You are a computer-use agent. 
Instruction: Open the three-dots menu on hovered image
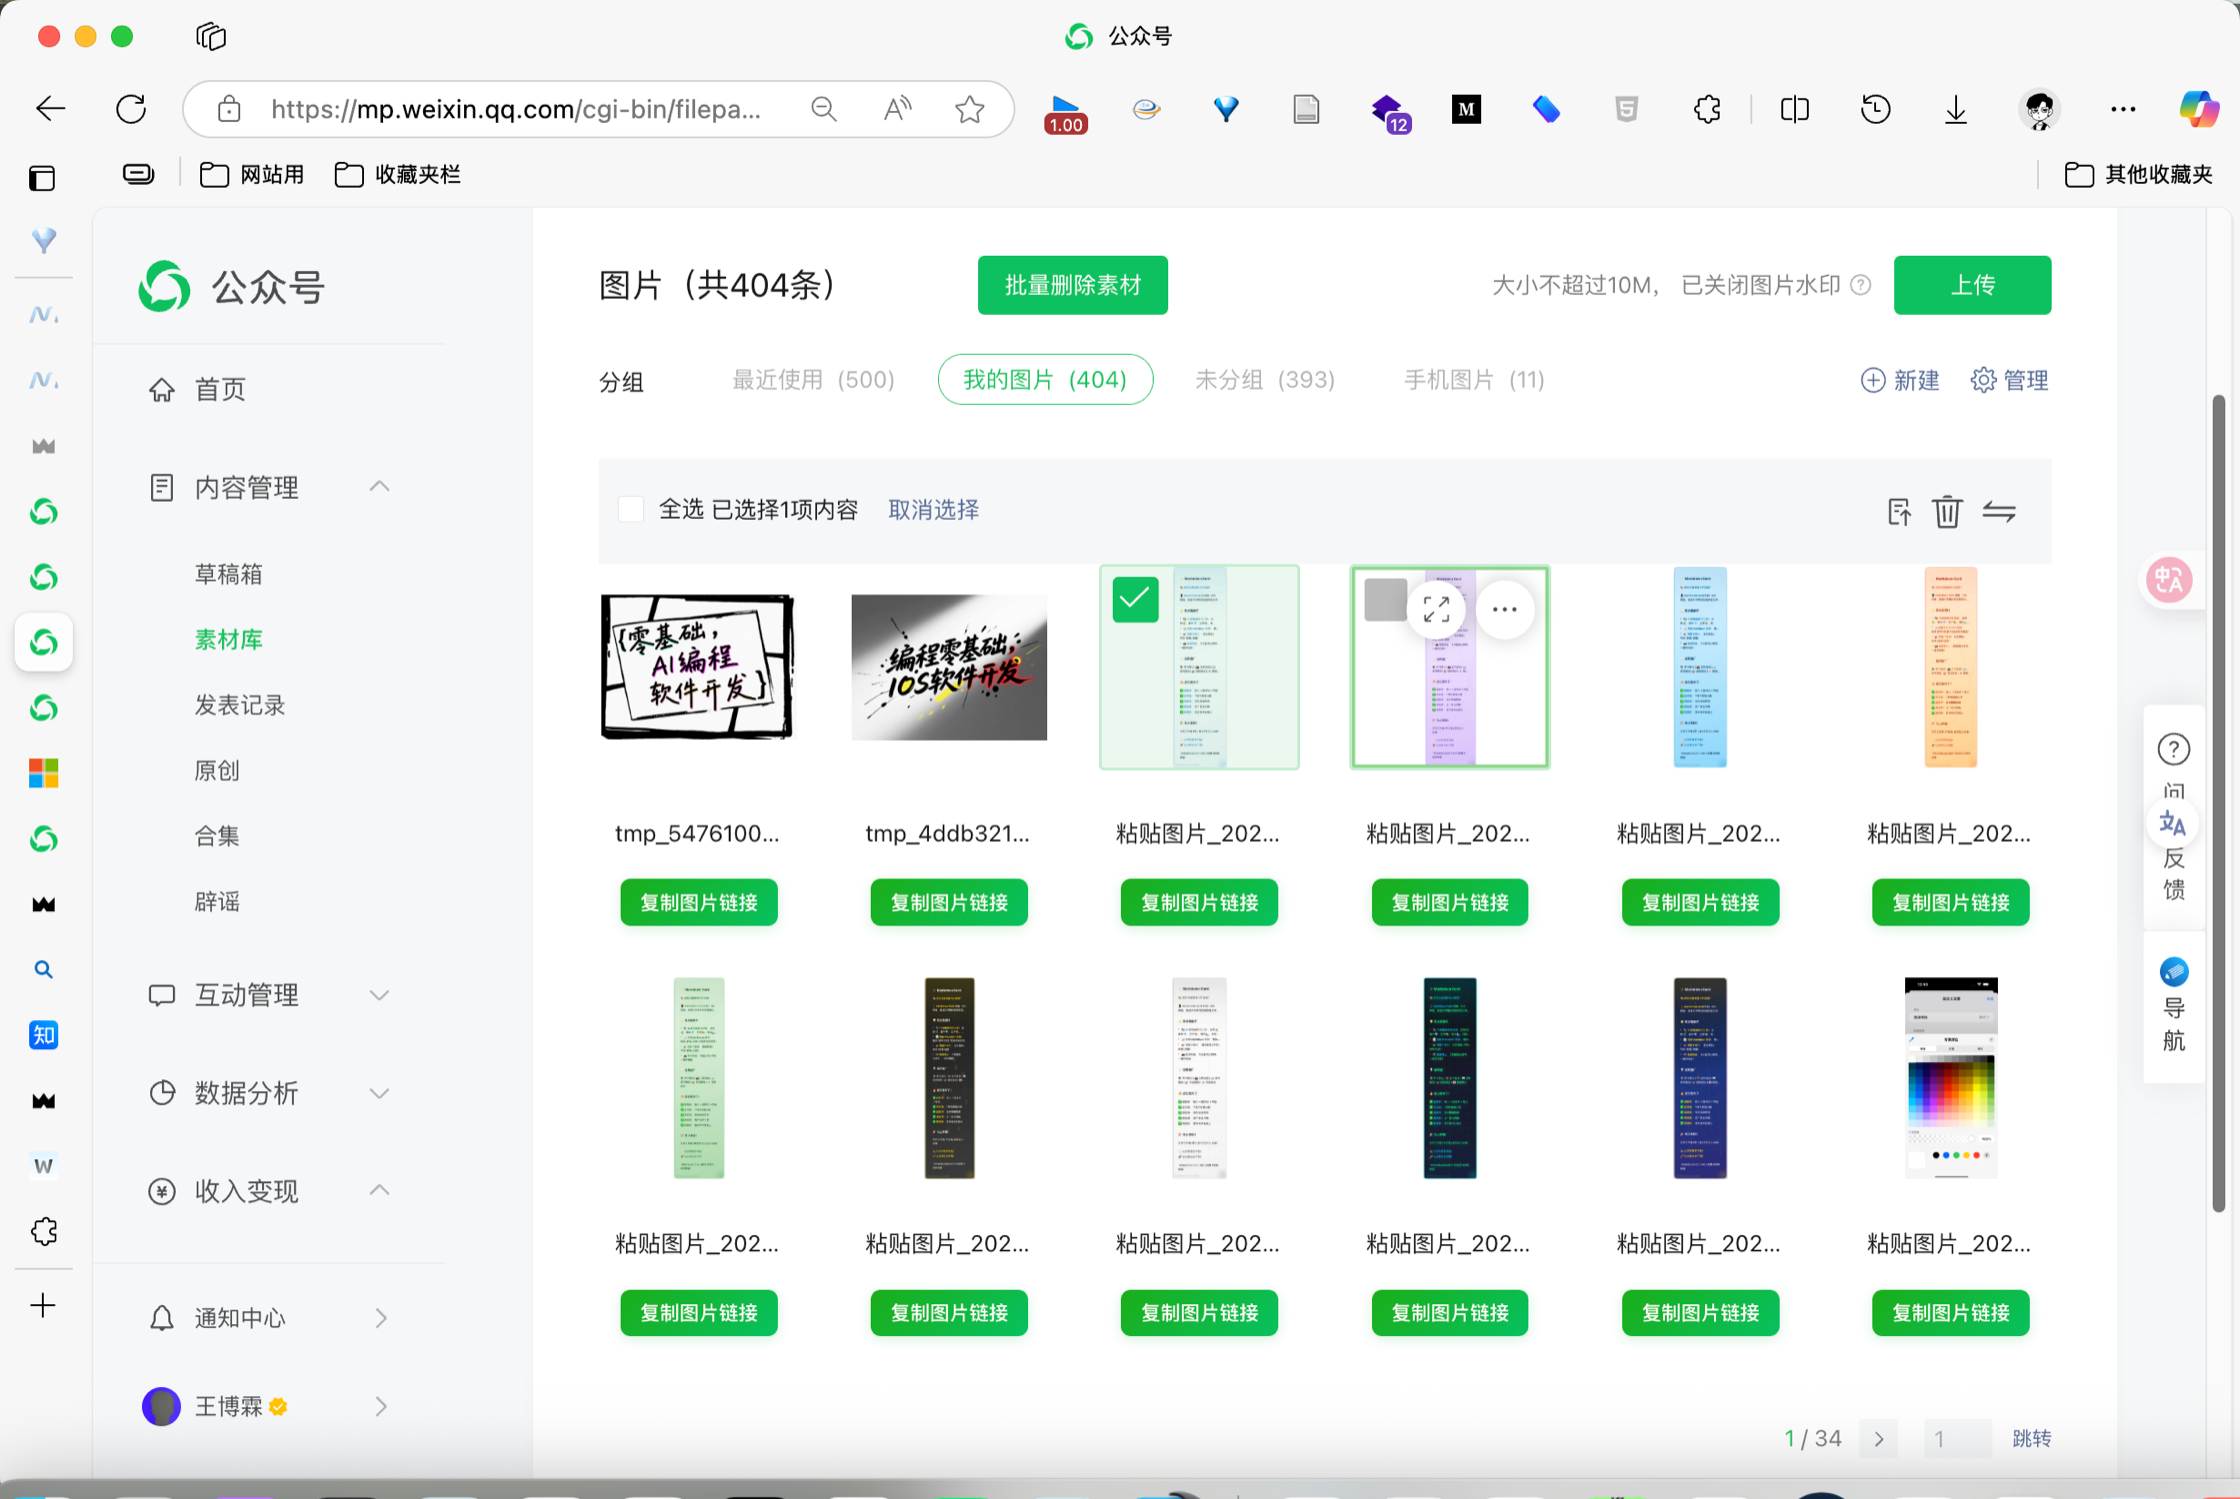pyautogui.click(x=1504, y=609)
